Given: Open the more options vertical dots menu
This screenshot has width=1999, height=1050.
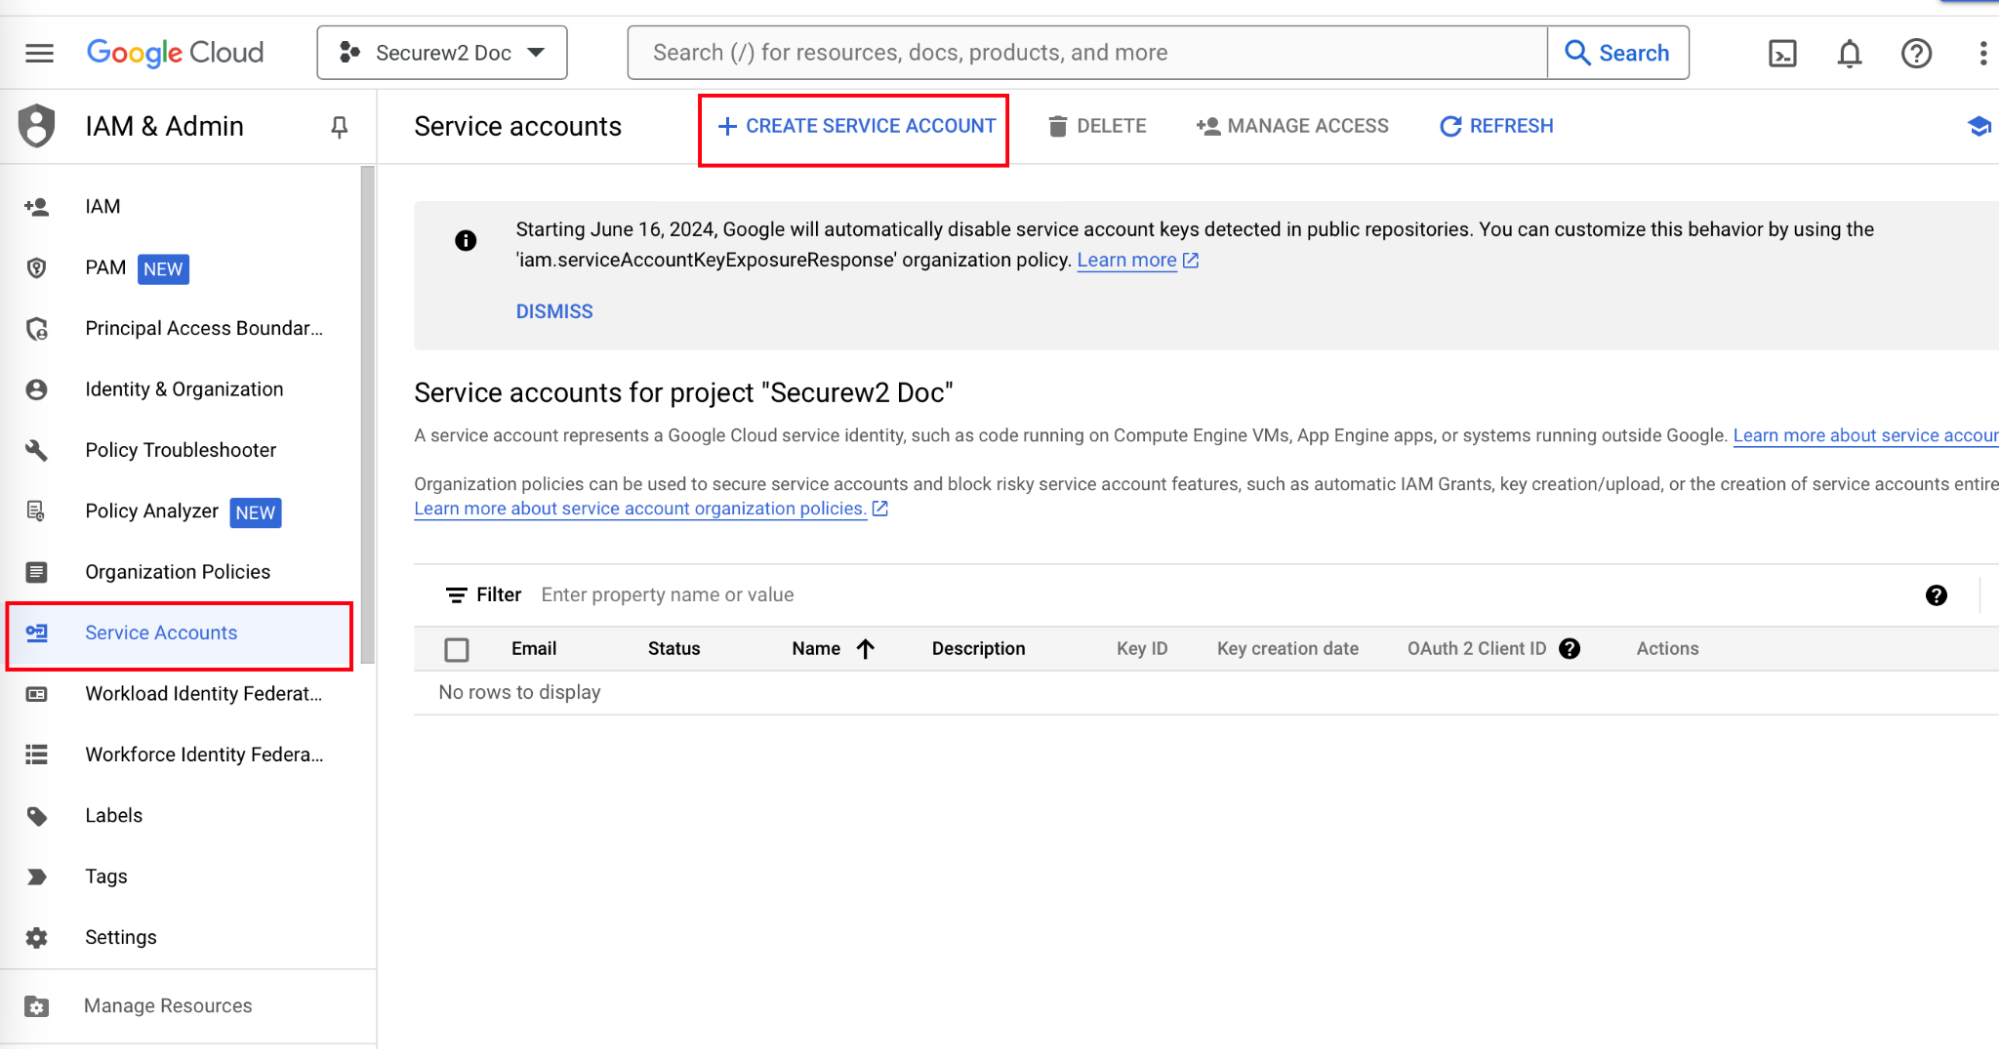Looking at the screenshot, I should coord(1982,53).
